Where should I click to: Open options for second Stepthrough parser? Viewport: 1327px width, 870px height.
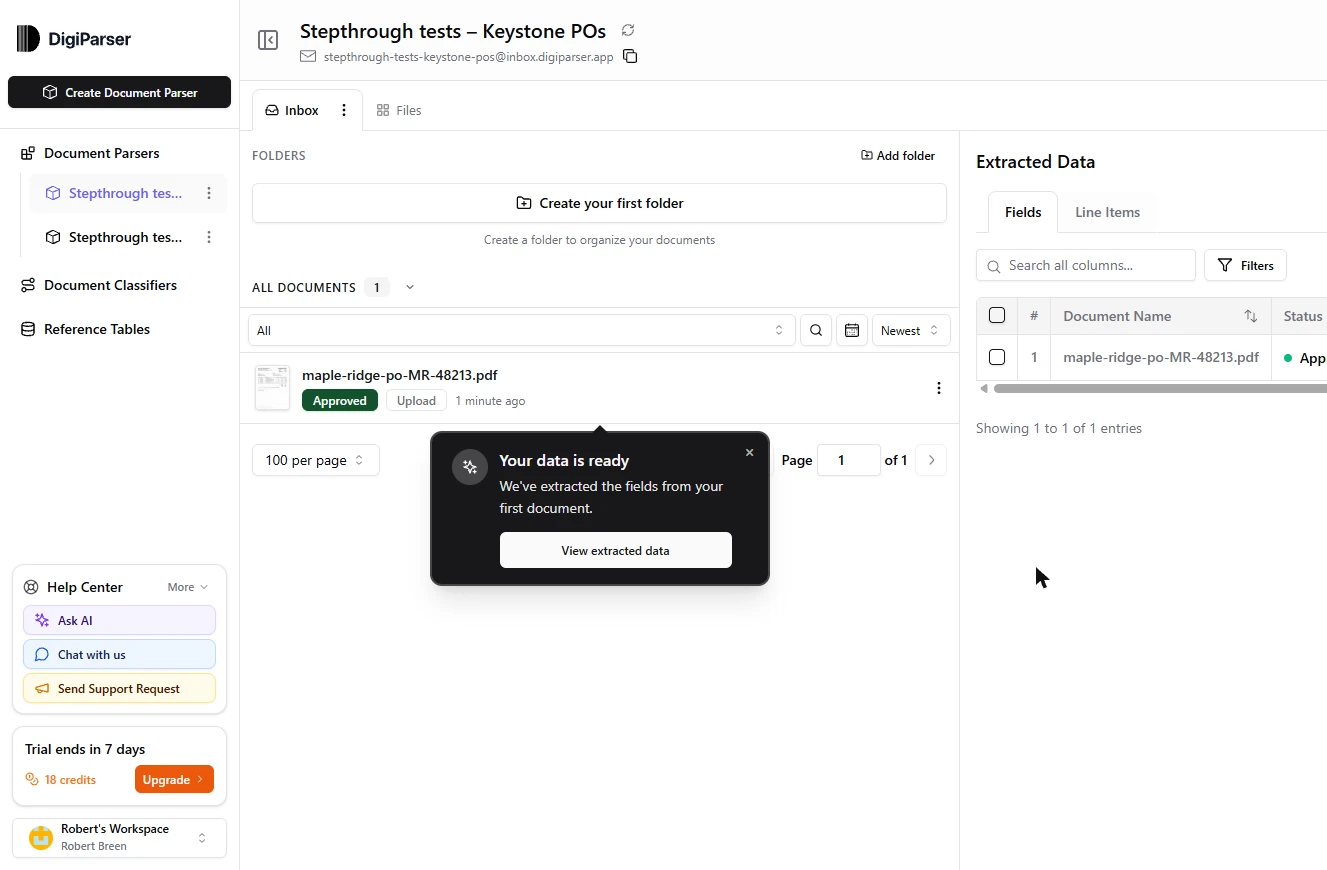pos(209,237)
